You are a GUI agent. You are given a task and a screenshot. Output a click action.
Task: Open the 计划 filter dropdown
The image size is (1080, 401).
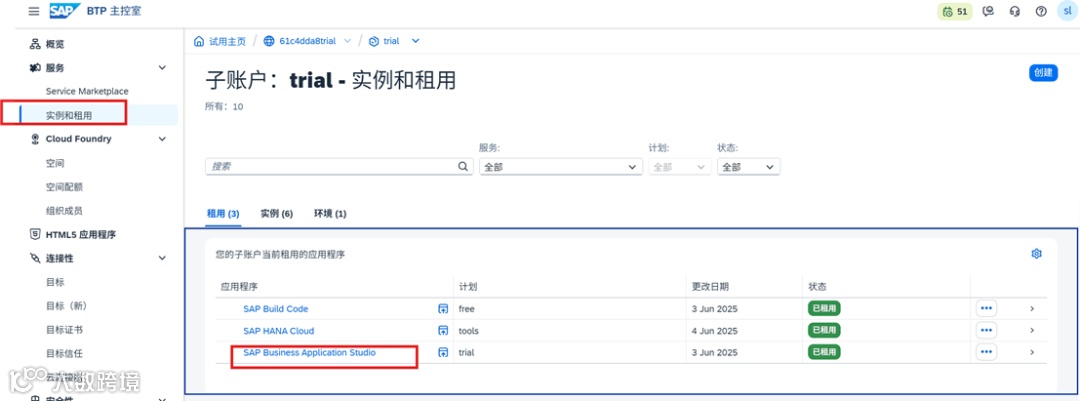(x=680, y=167)
